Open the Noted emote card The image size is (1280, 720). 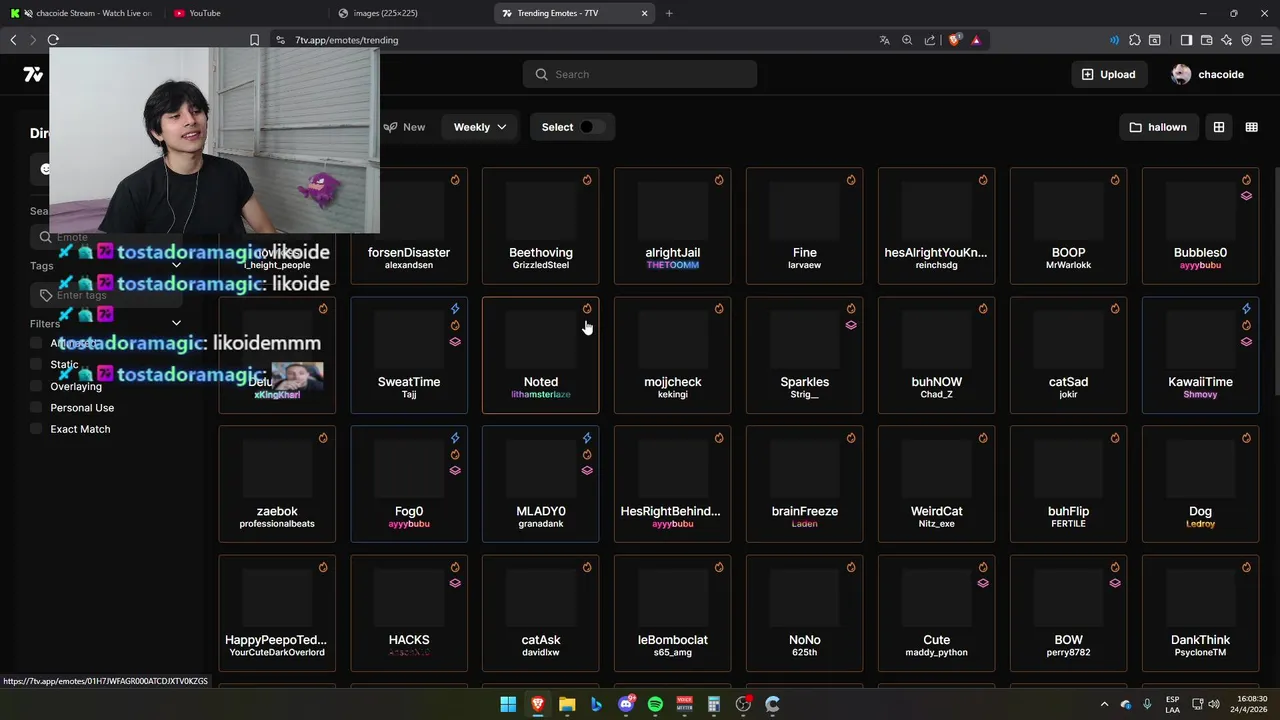coord(541,355)
